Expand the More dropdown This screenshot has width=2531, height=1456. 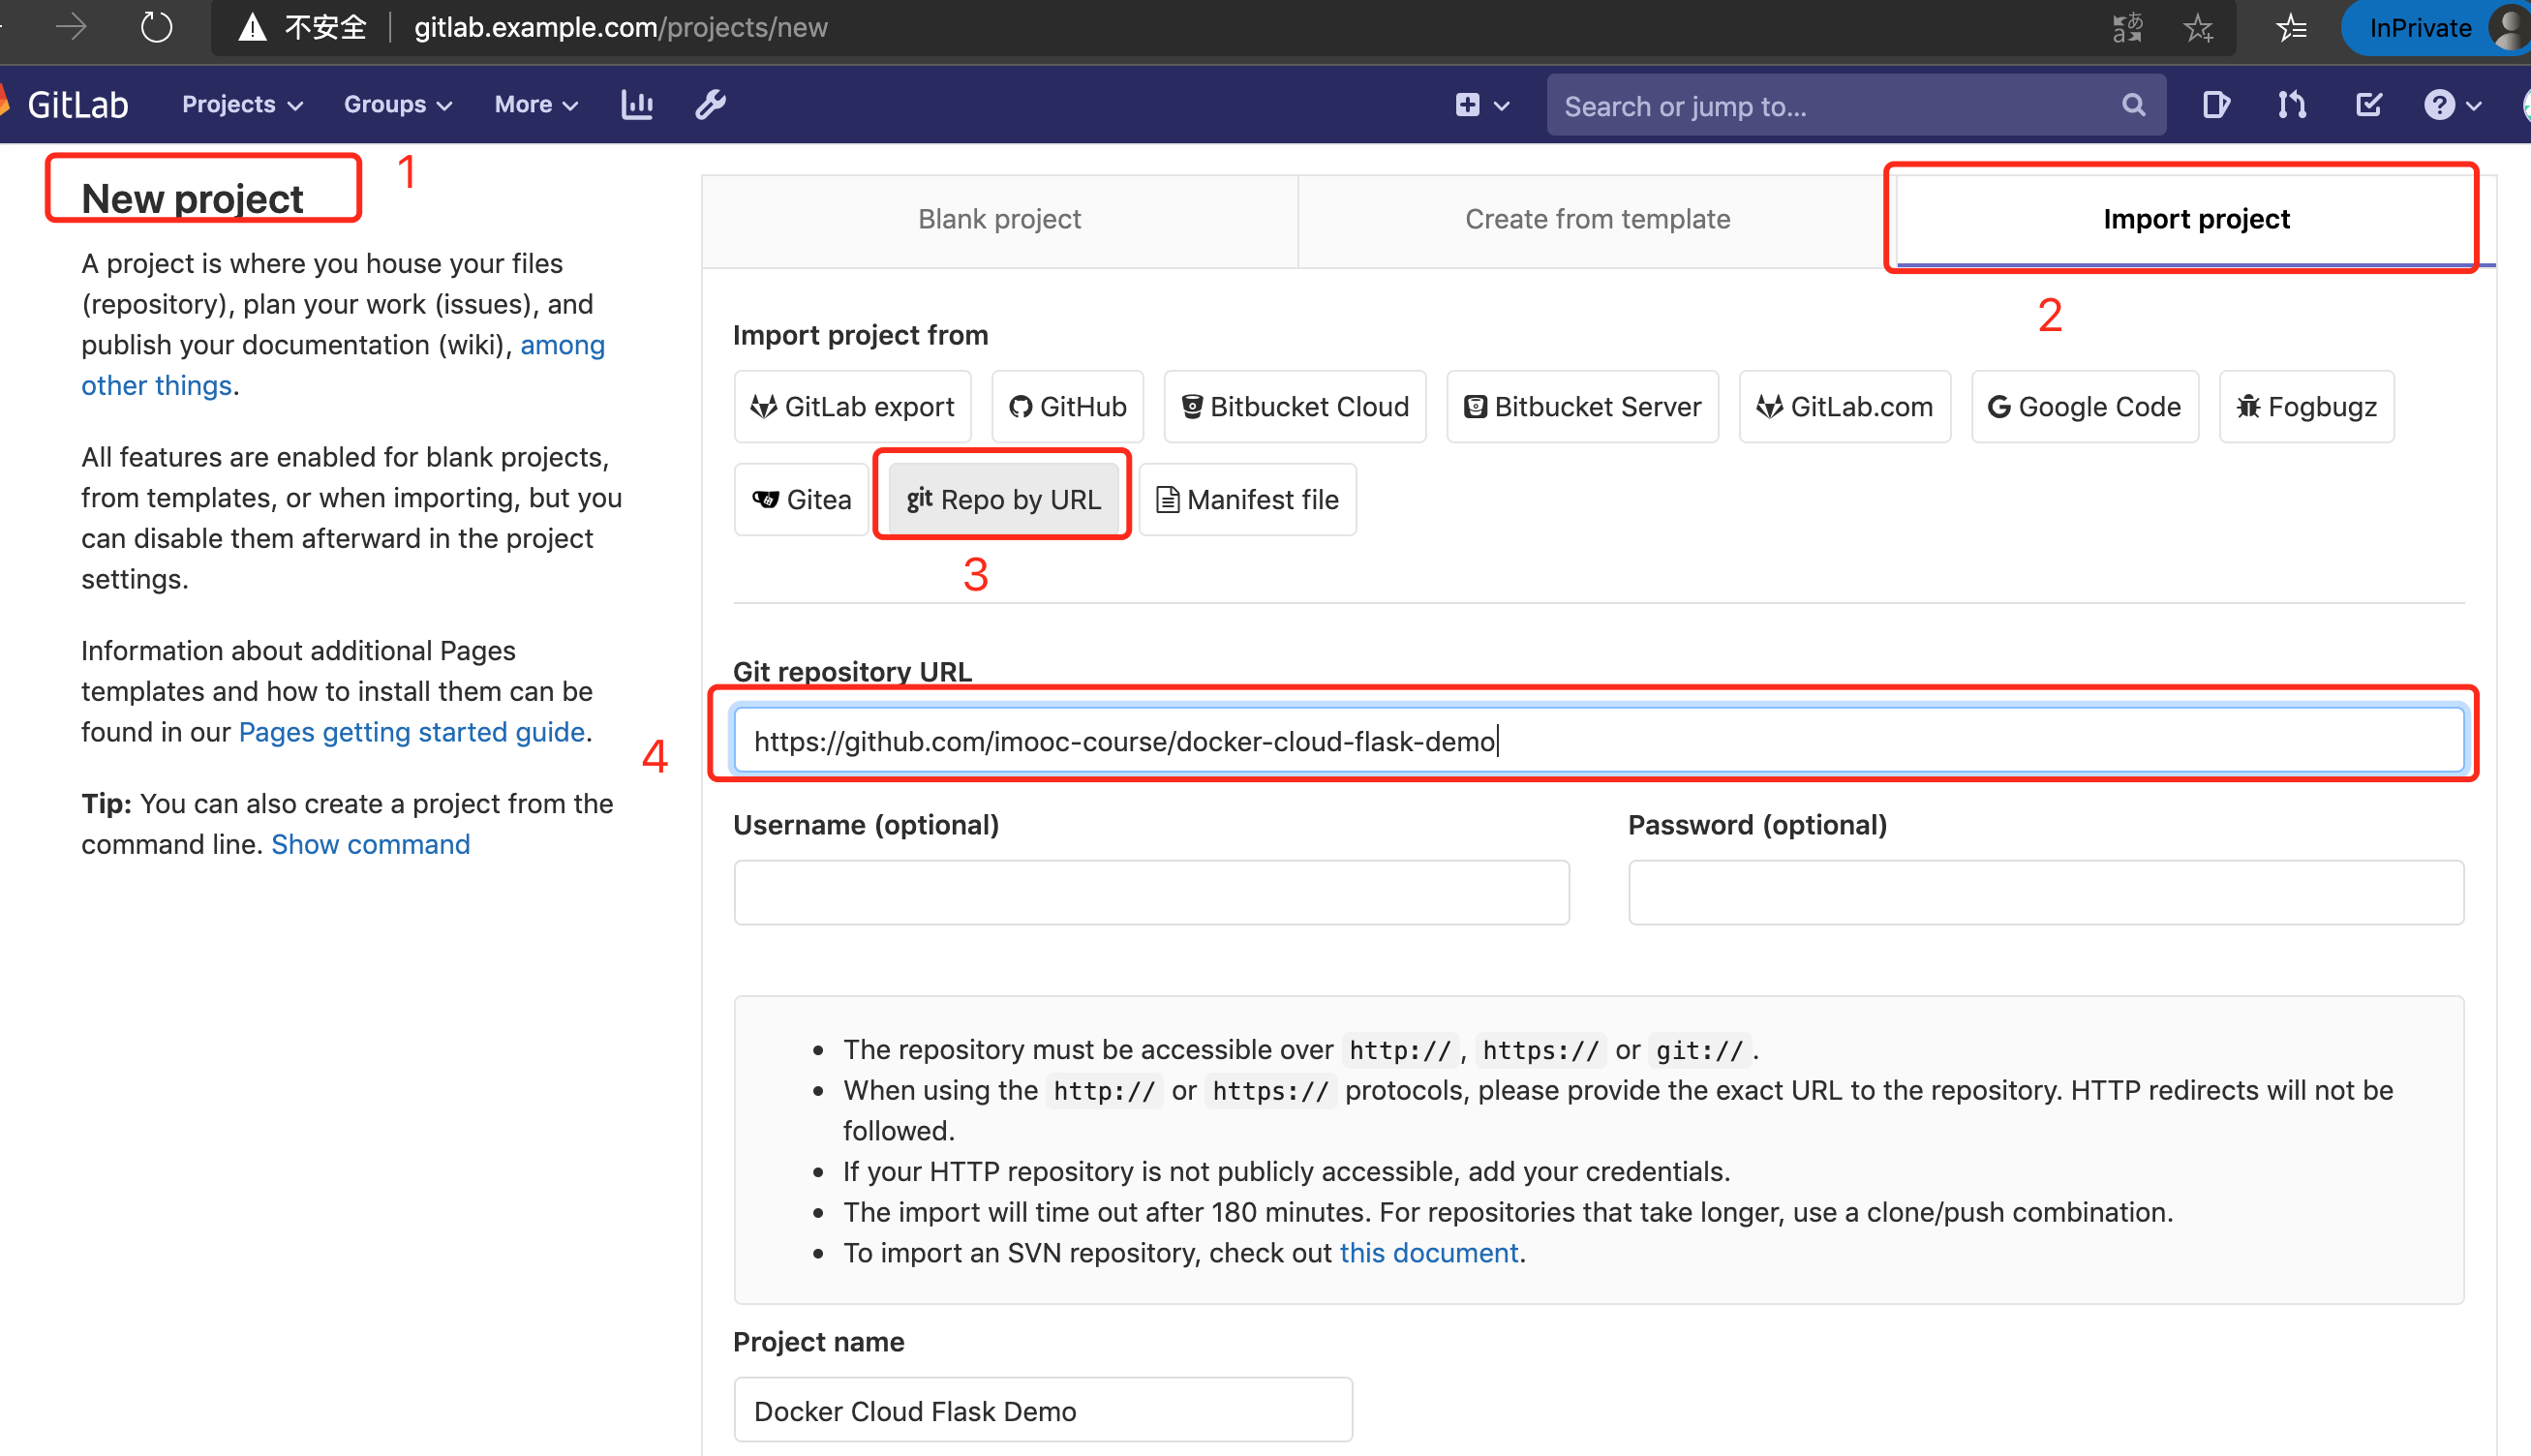[x=536, y=104]
